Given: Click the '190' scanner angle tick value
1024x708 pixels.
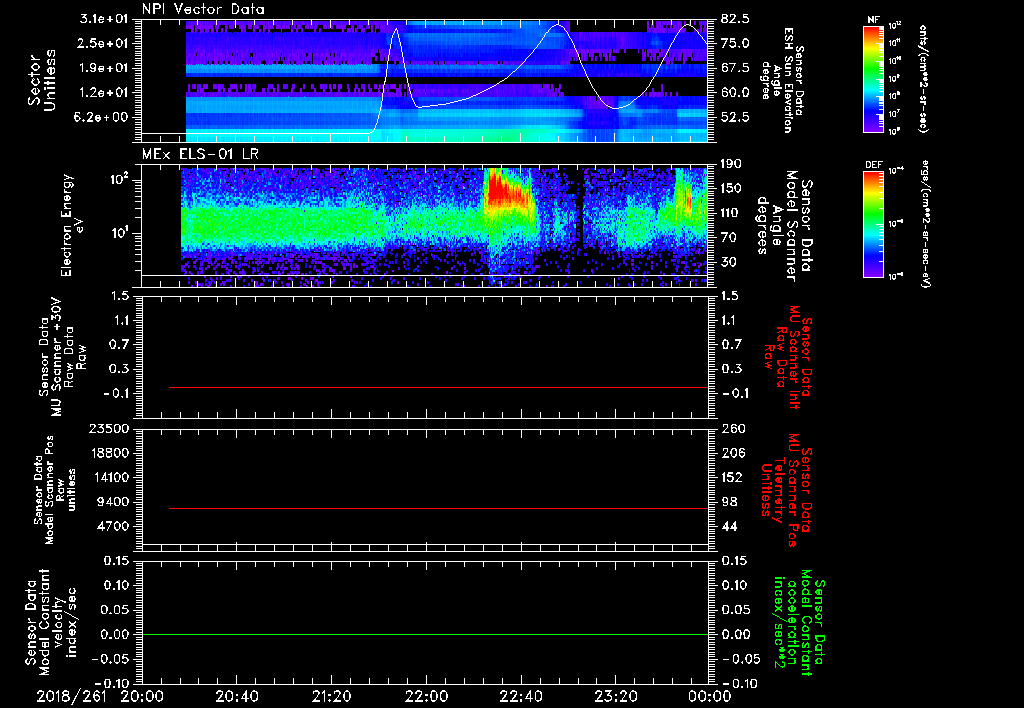Looking at the screenshot, I should (731, 163).
